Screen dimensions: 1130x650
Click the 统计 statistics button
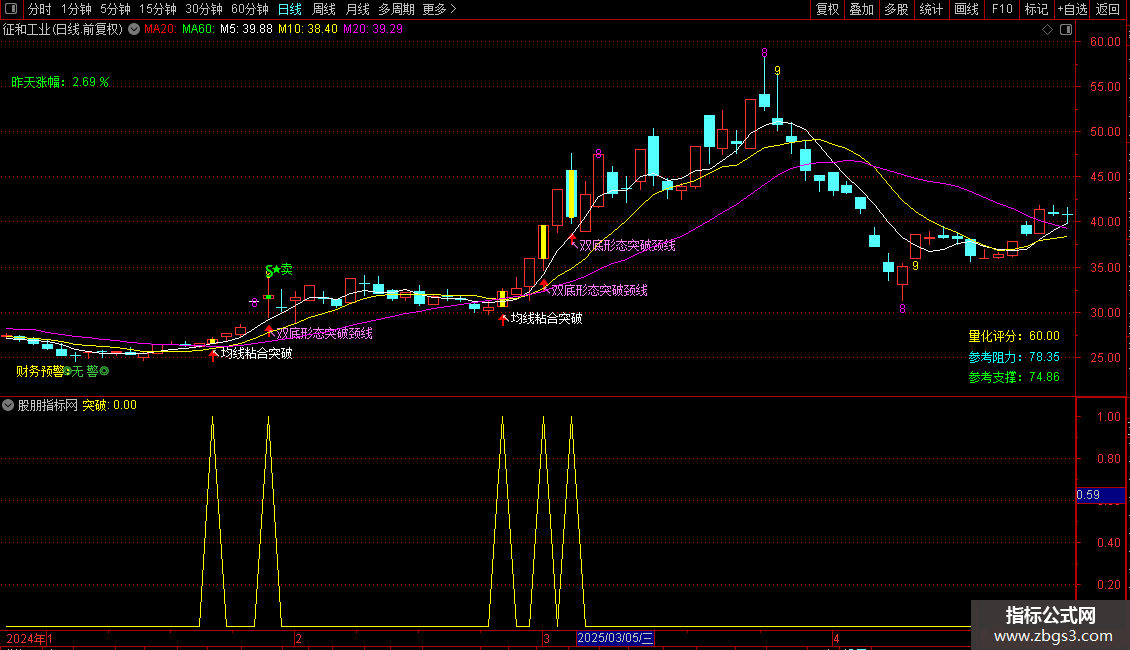click(x=930, y=9)
